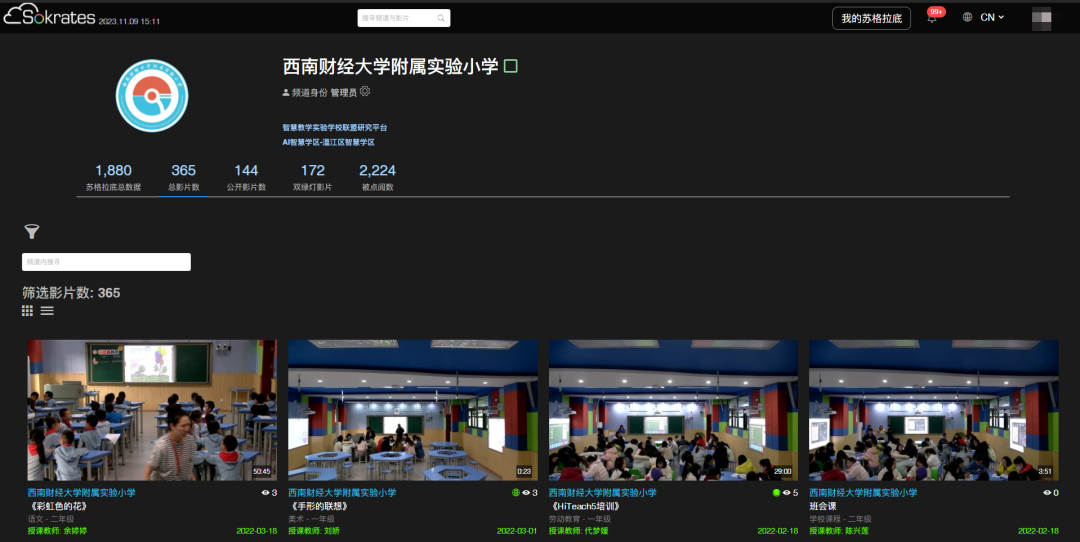Screen dimensions: 1080x542
Task: Click the green dot on HiTeach5培训 video
Action: pyautogui.click(x=776, y=493)
